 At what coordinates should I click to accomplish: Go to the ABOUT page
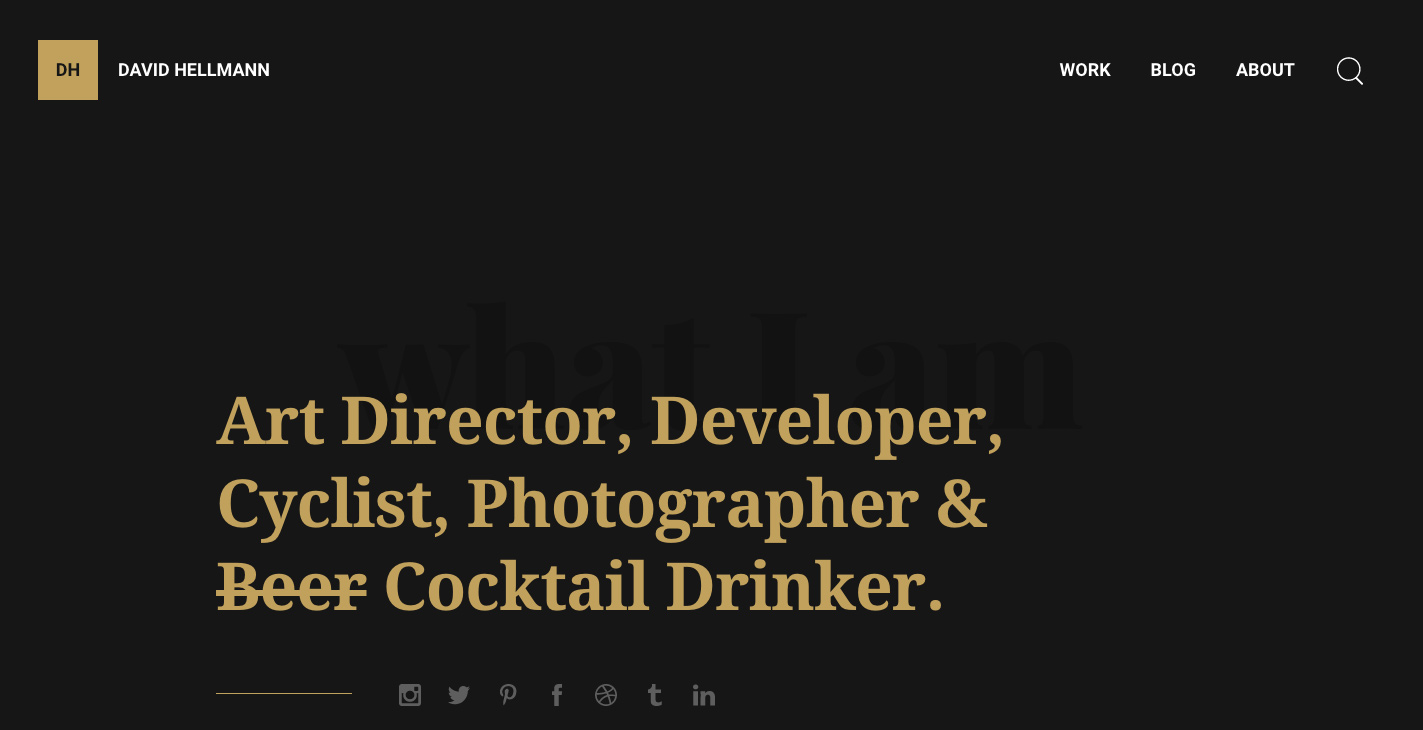(x=1265, y=70)
